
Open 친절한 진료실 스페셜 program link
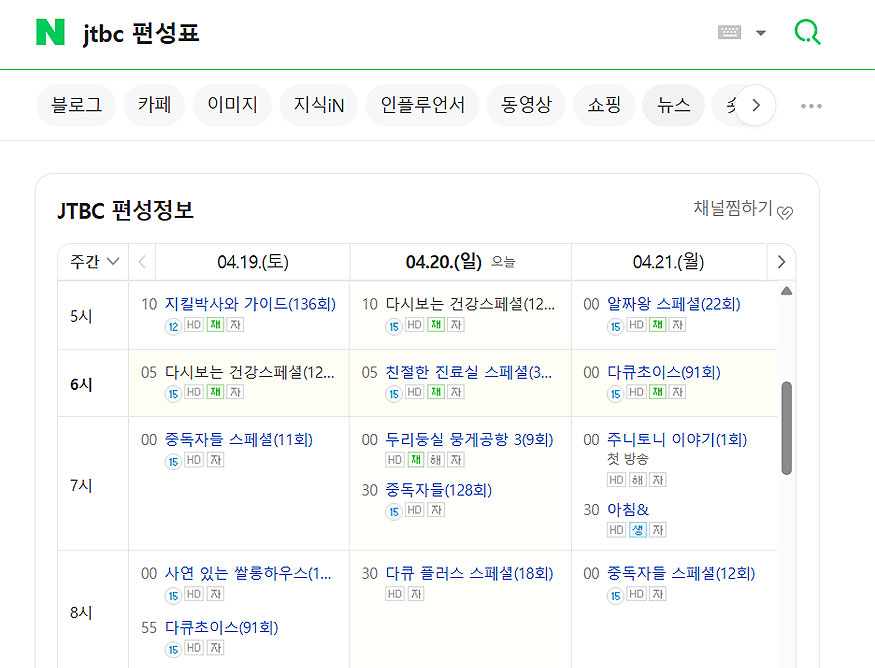point(468,372)
